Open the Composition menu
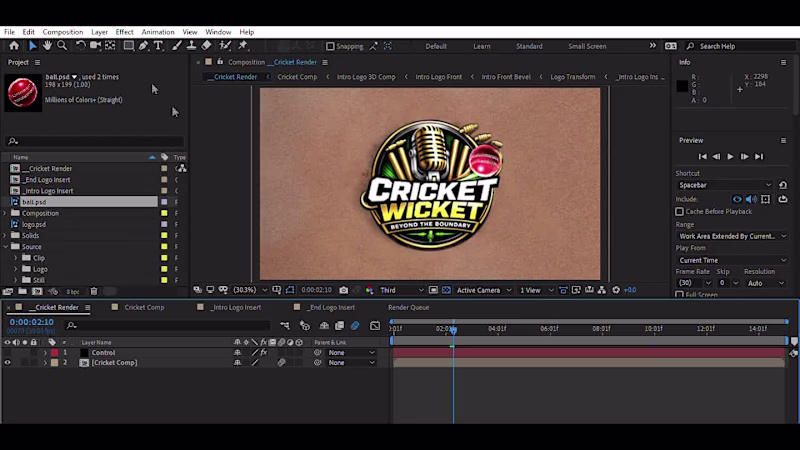The width and height of the screenshot is (800, 450). [63, 32]
